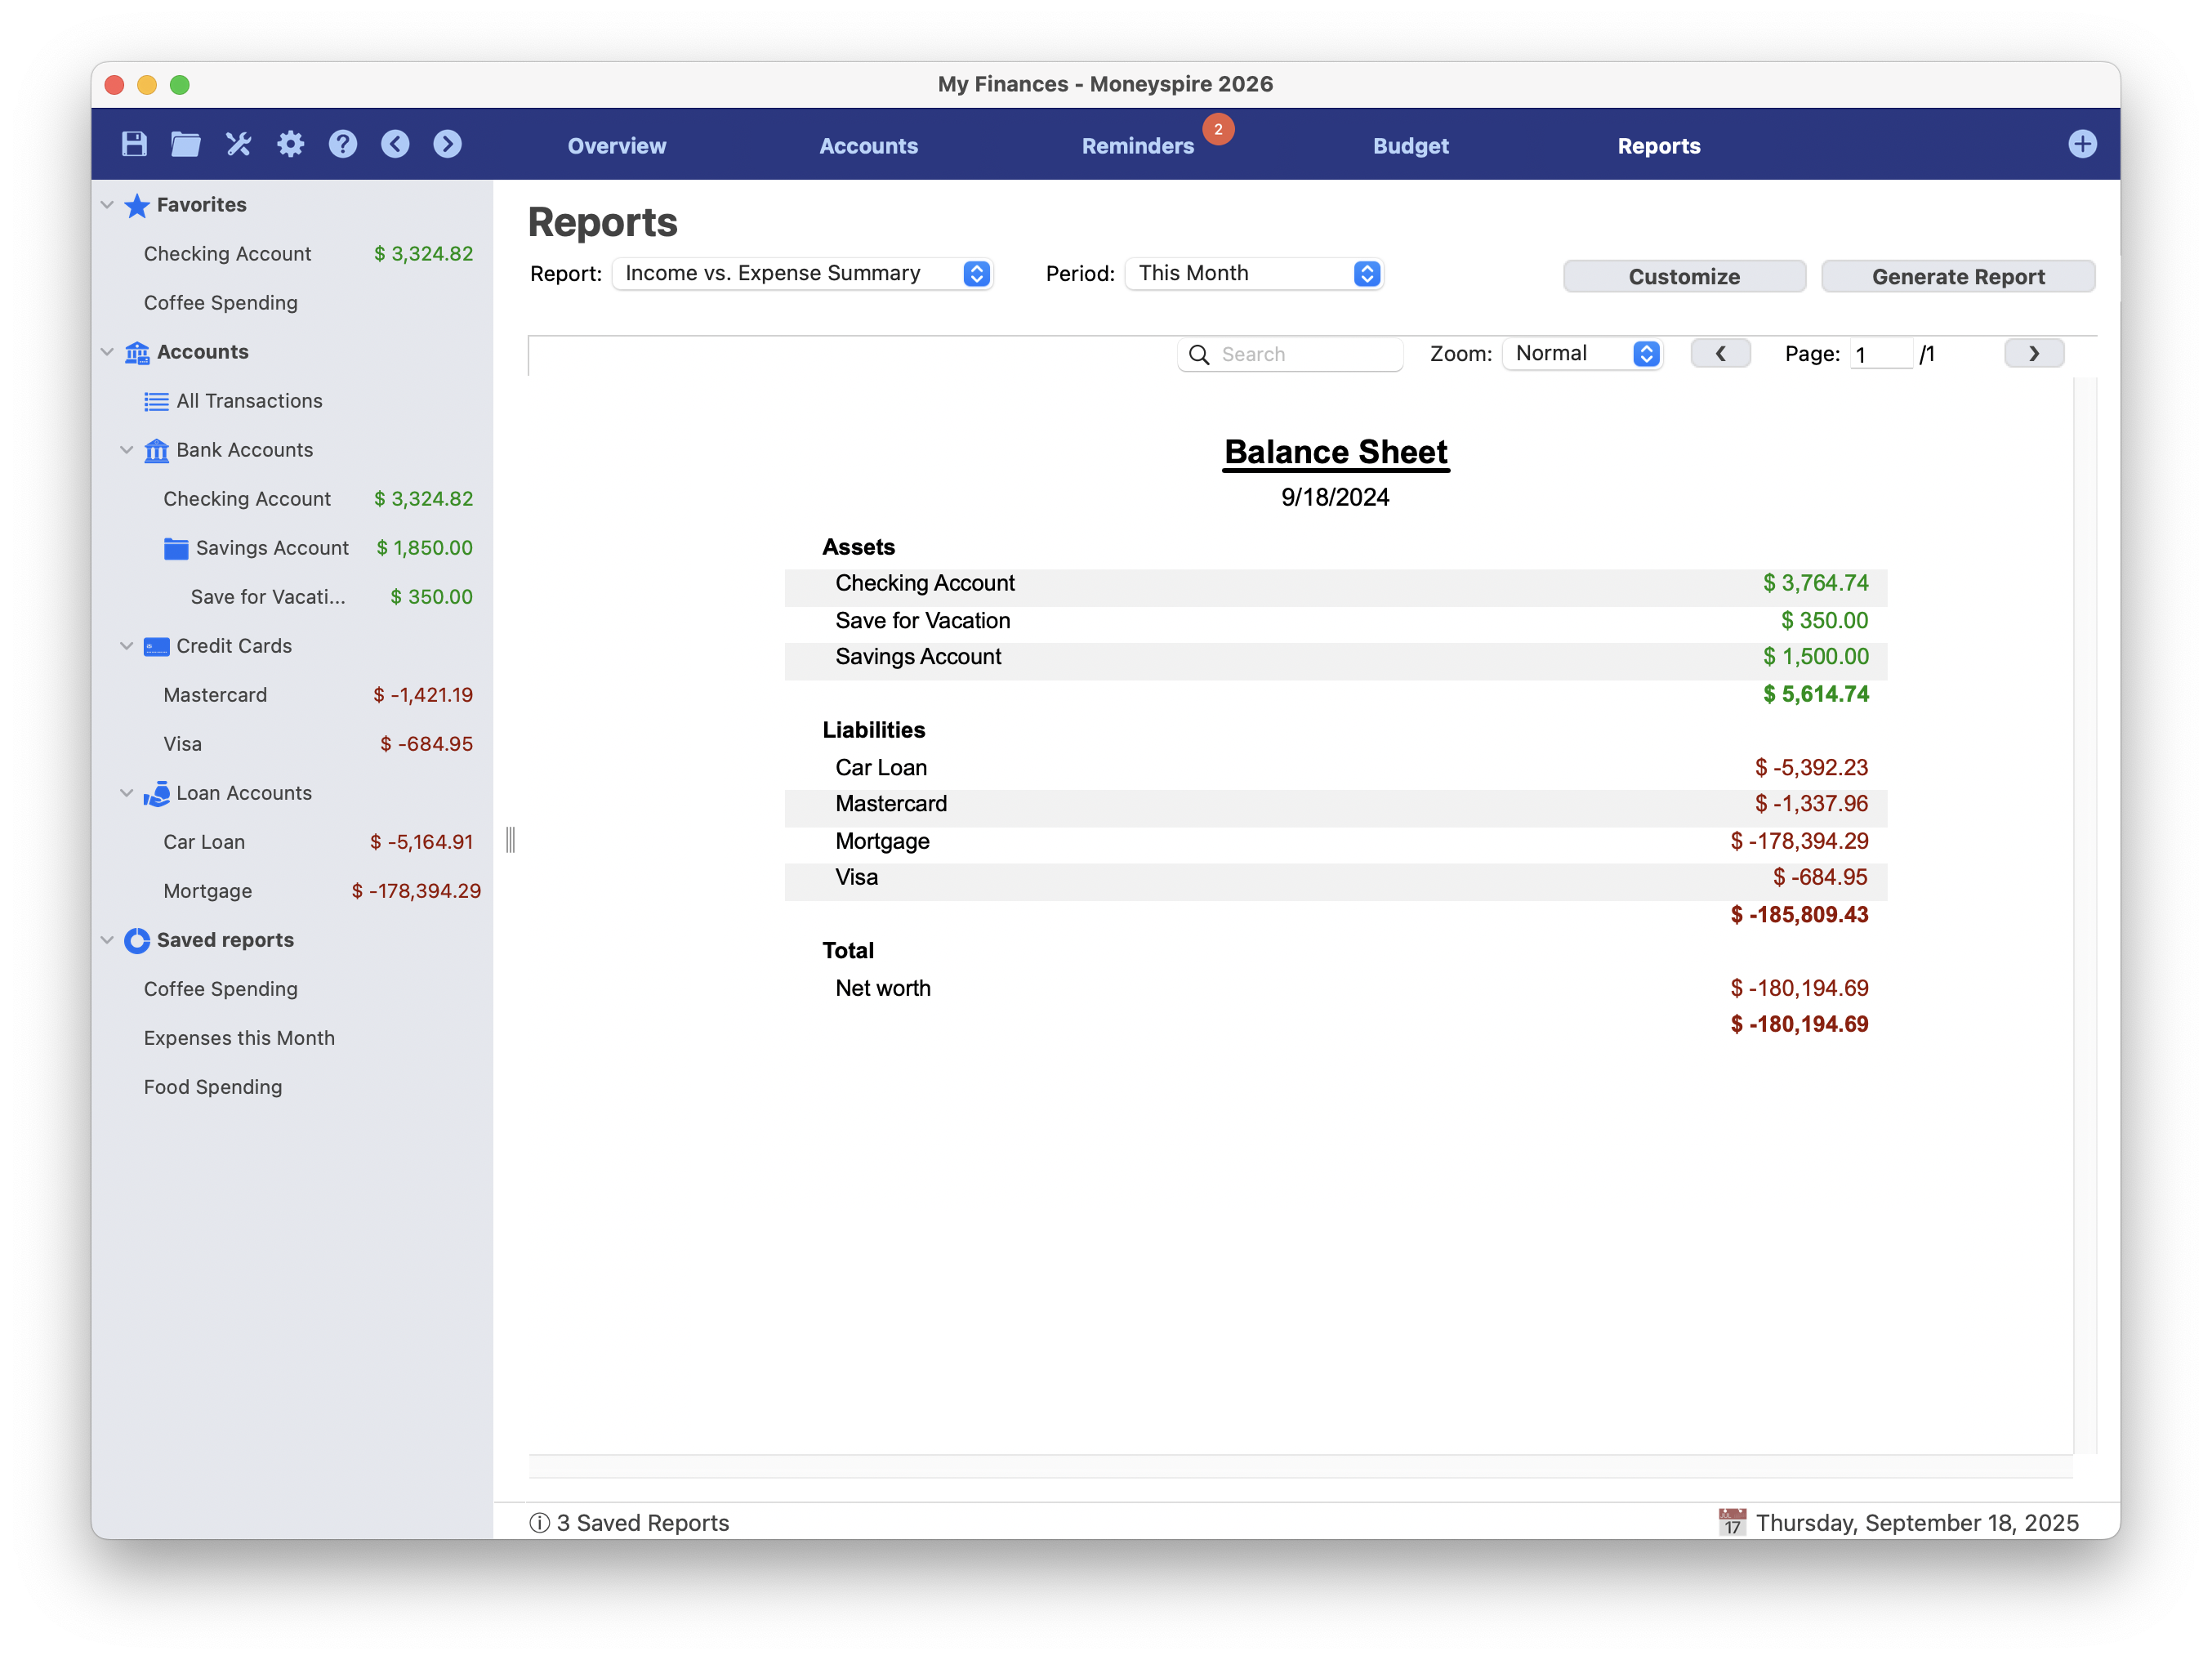Screen dimensions: 2212x1660
Task: Collapse the Bank Accounts group
Action: coord(127,450)
